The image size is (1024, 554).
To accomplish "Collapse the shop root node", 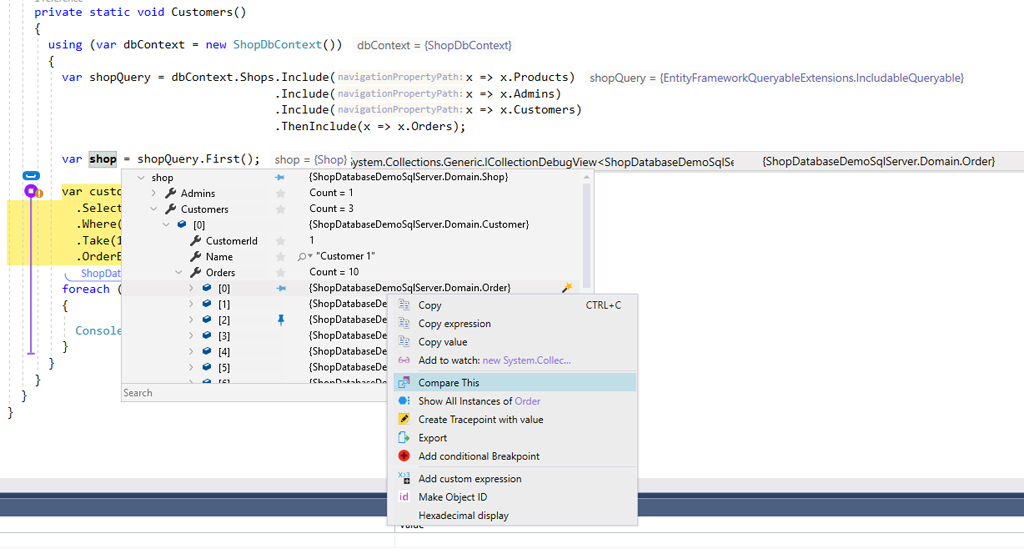I will coord(141,177).
